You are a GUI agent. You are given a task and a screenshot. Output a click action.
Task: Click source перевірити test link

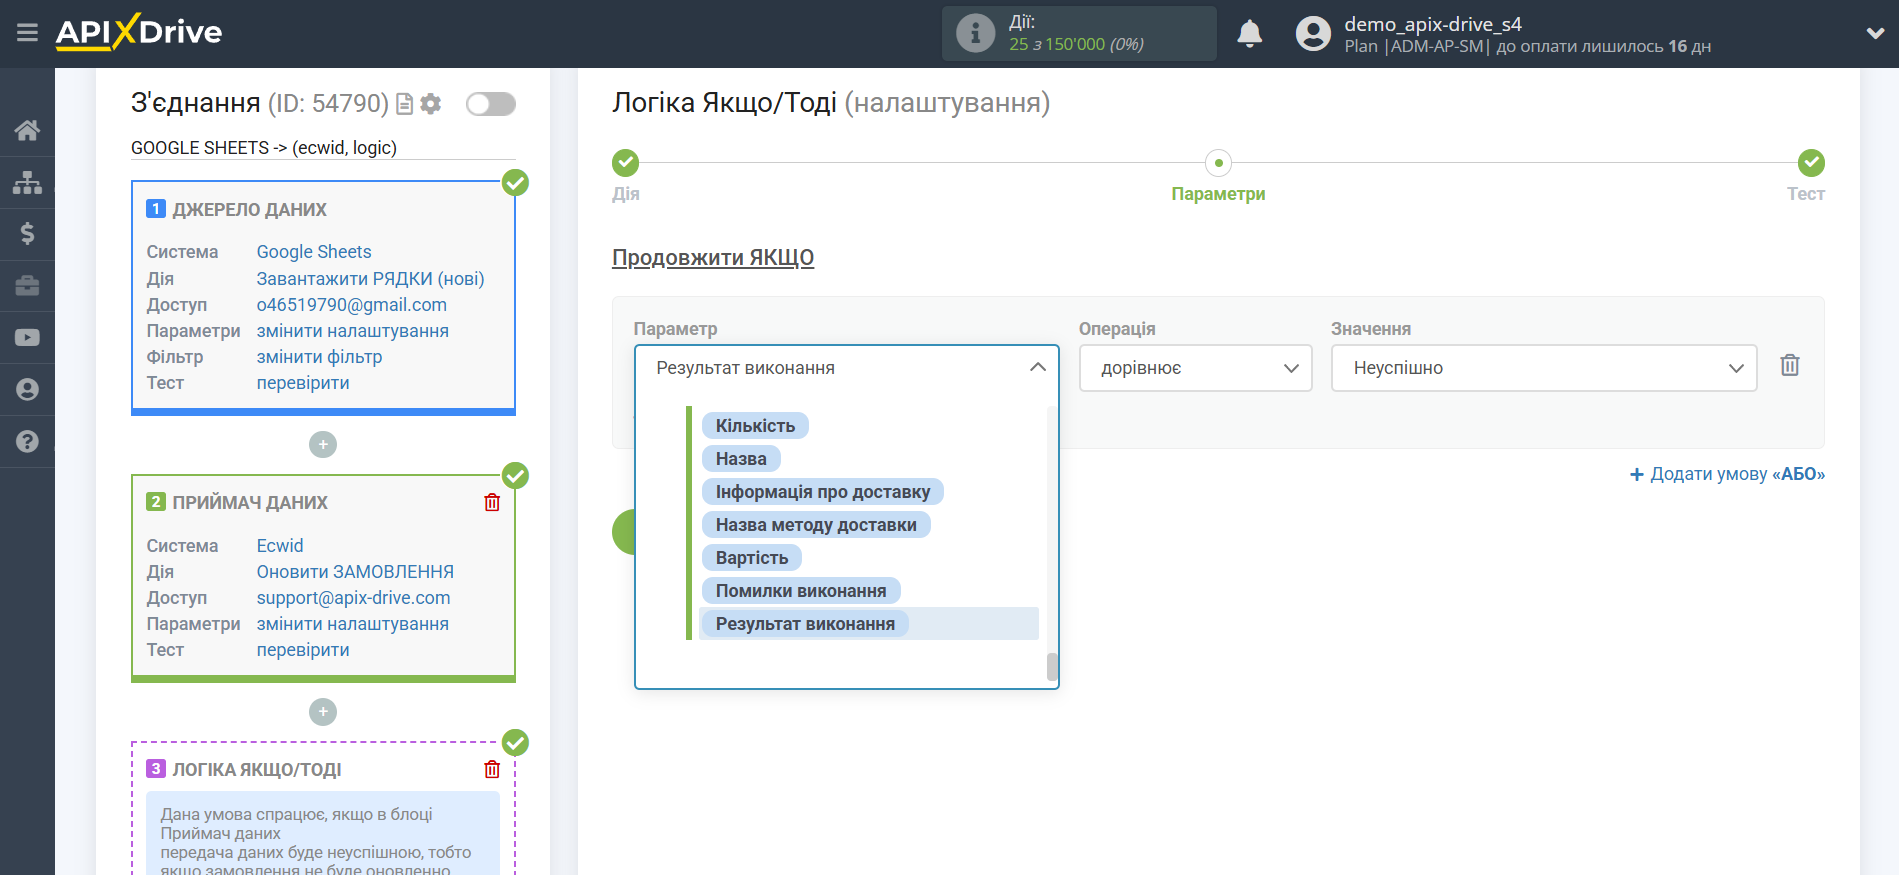pyautogui.click(x=303, y=383)
